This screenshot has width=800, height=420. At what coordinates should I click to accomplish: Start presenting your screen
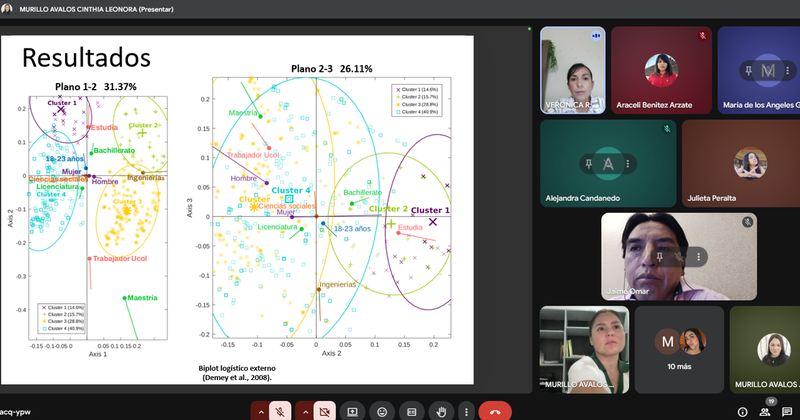pos(353,411)
